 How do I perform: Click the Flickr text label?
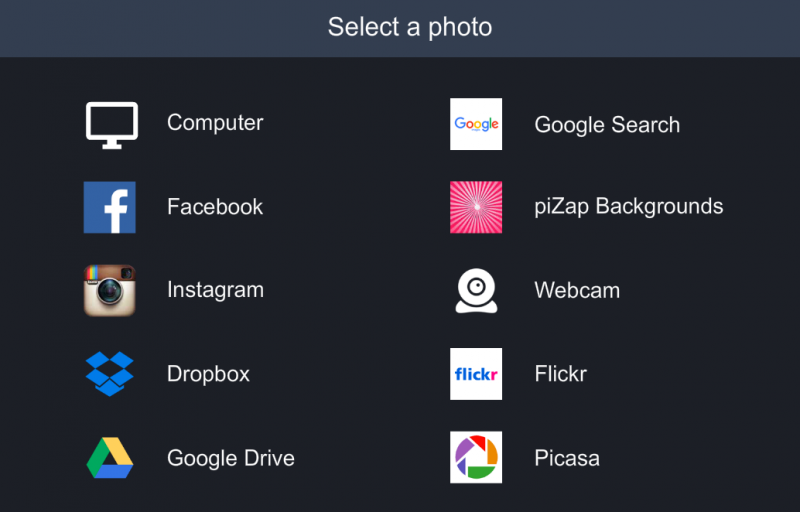click(x=561, y=374)
